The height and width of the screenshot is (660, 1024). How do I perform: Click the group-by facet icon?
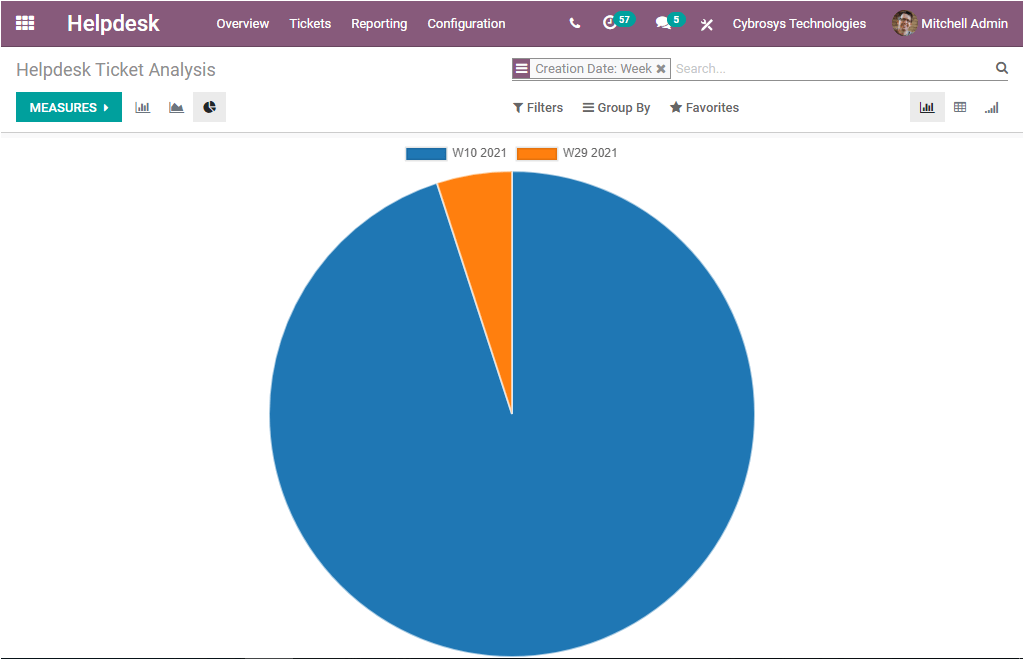click(521, 68)
